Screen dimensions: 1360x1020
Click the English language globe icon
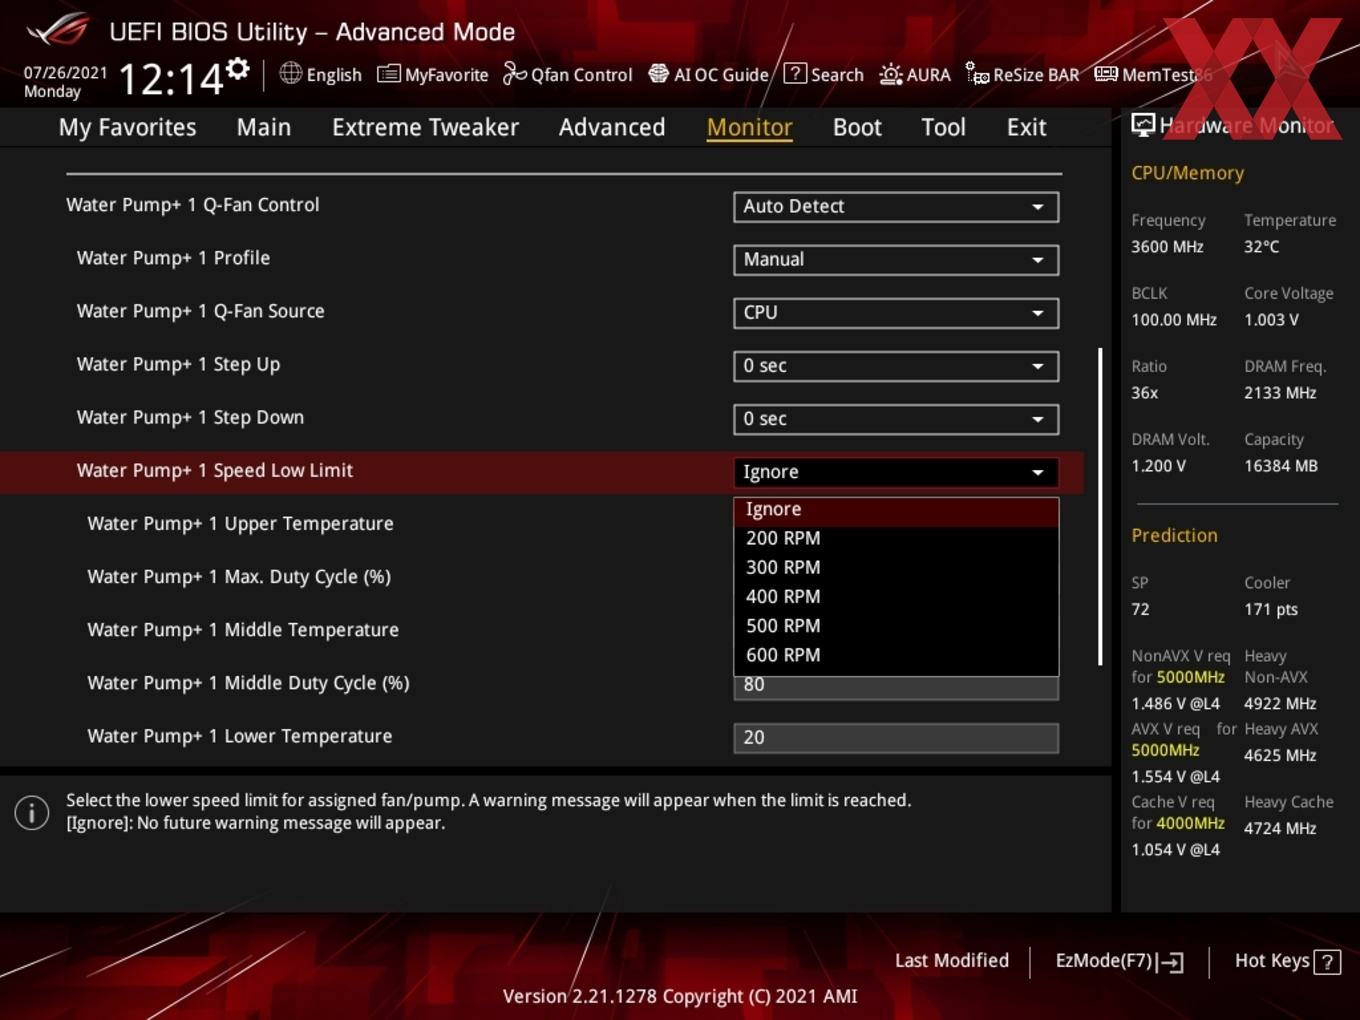[290, 73]
